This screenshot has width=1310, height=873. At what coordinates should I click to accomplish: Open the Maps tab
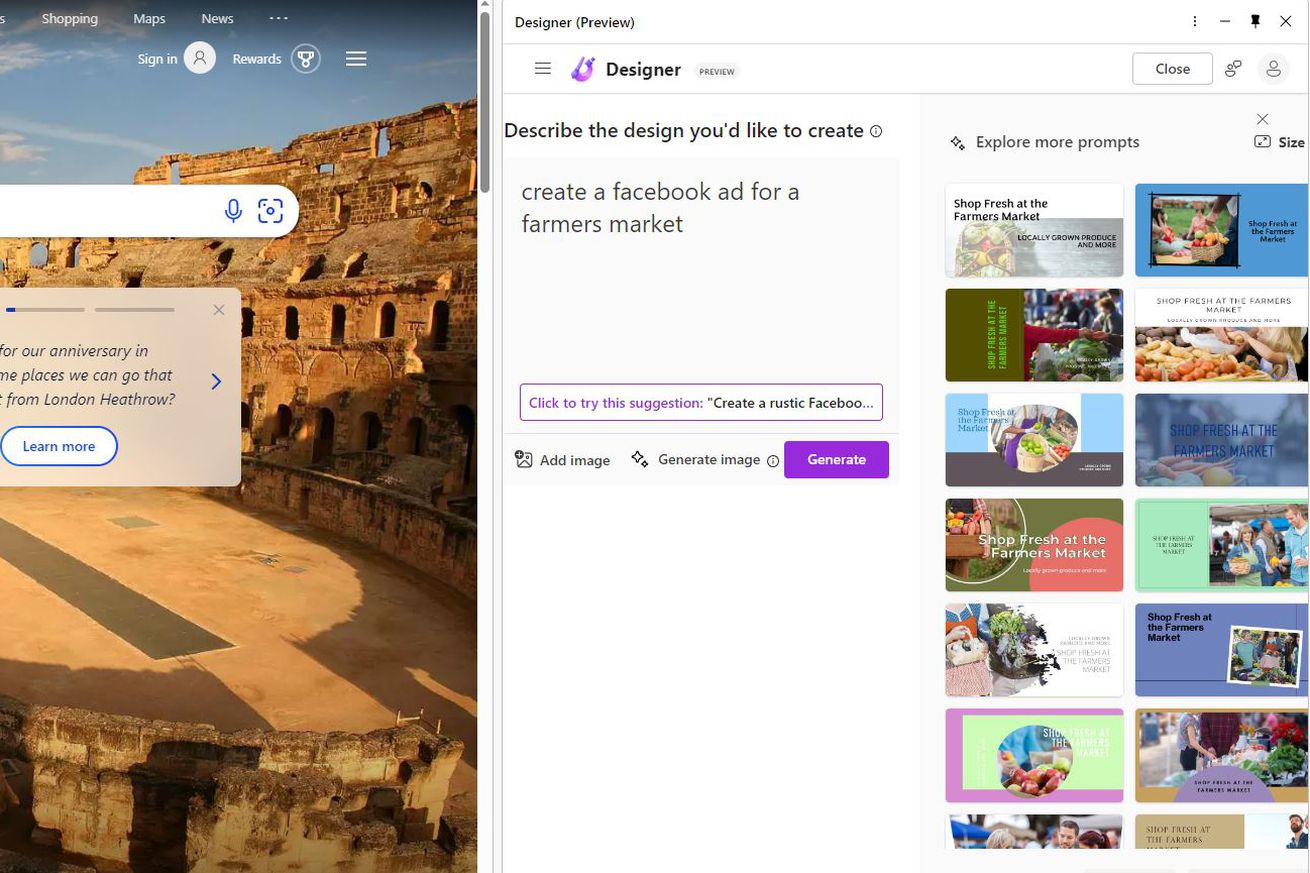point(149,18)
